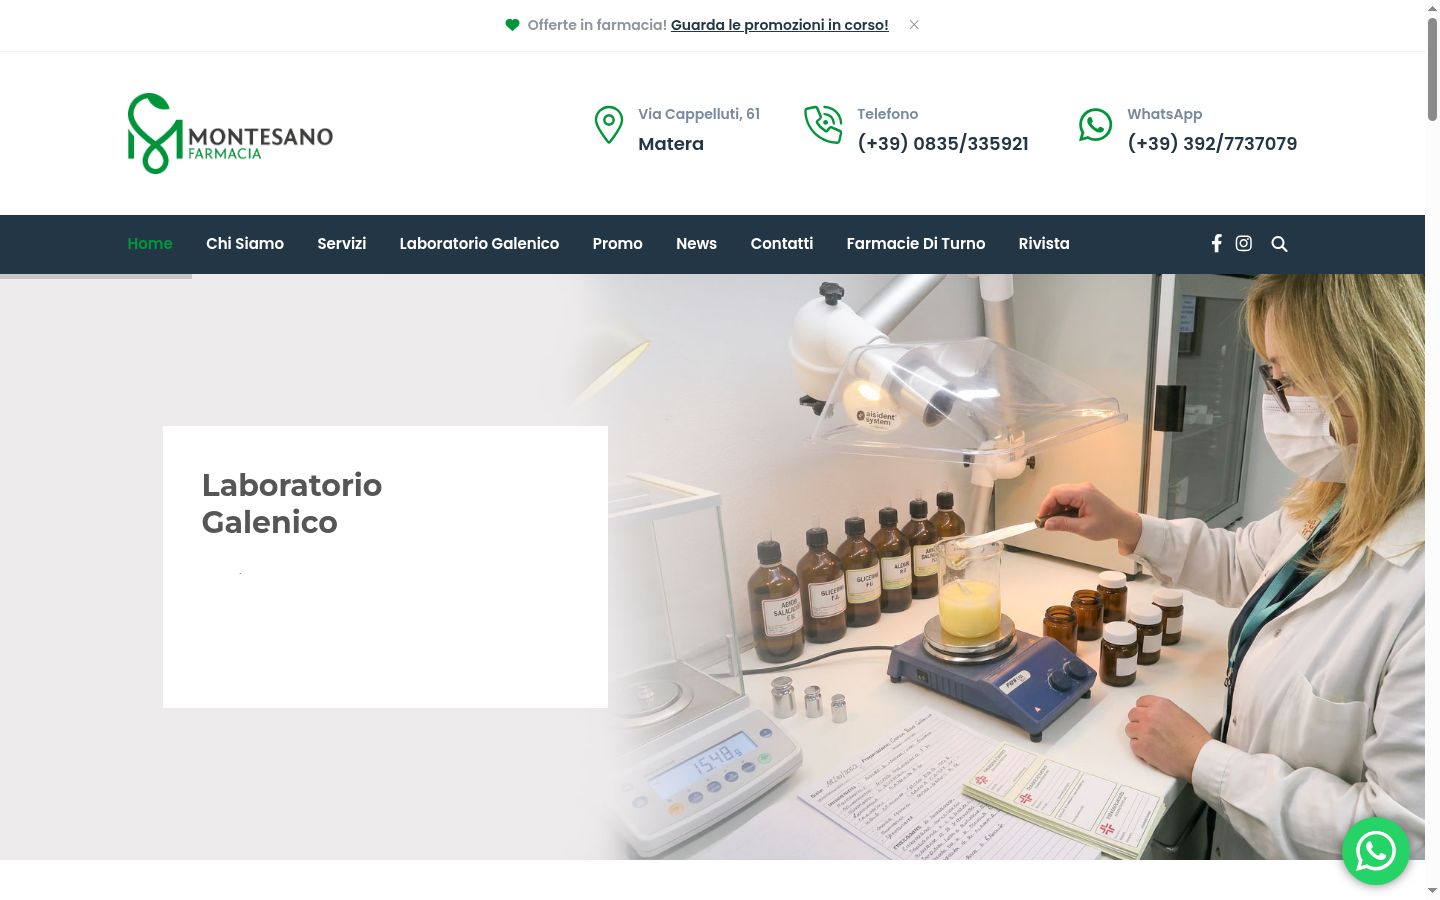Click the WhatsApp number (+39) 392/7737079
Screen dimensions: 1440x900
tap(1212, 143)
